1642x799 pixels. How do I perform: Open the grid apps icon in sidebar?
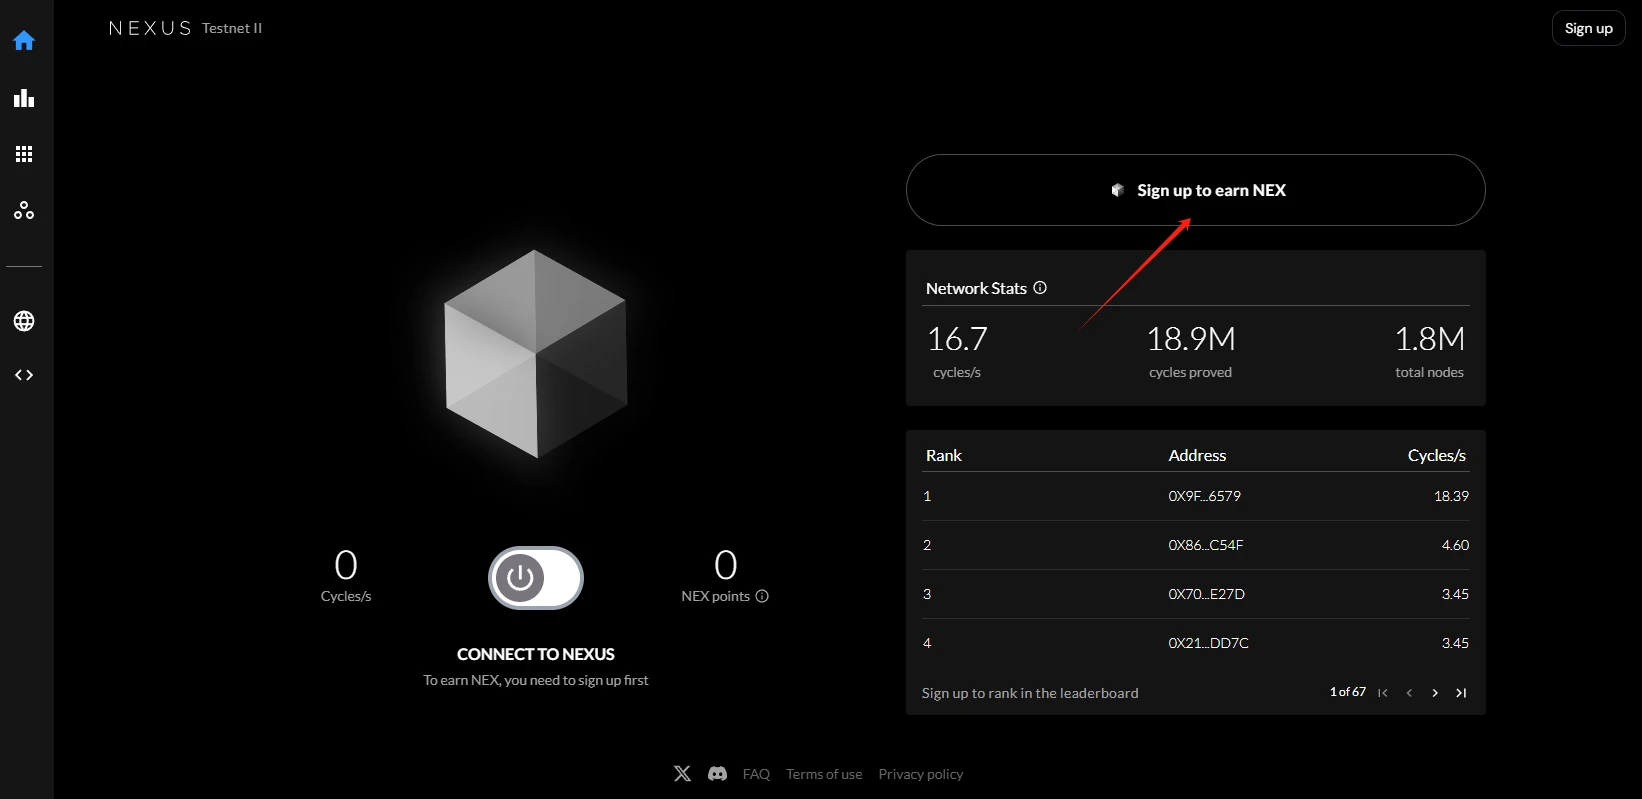click(x=24, y=154)
